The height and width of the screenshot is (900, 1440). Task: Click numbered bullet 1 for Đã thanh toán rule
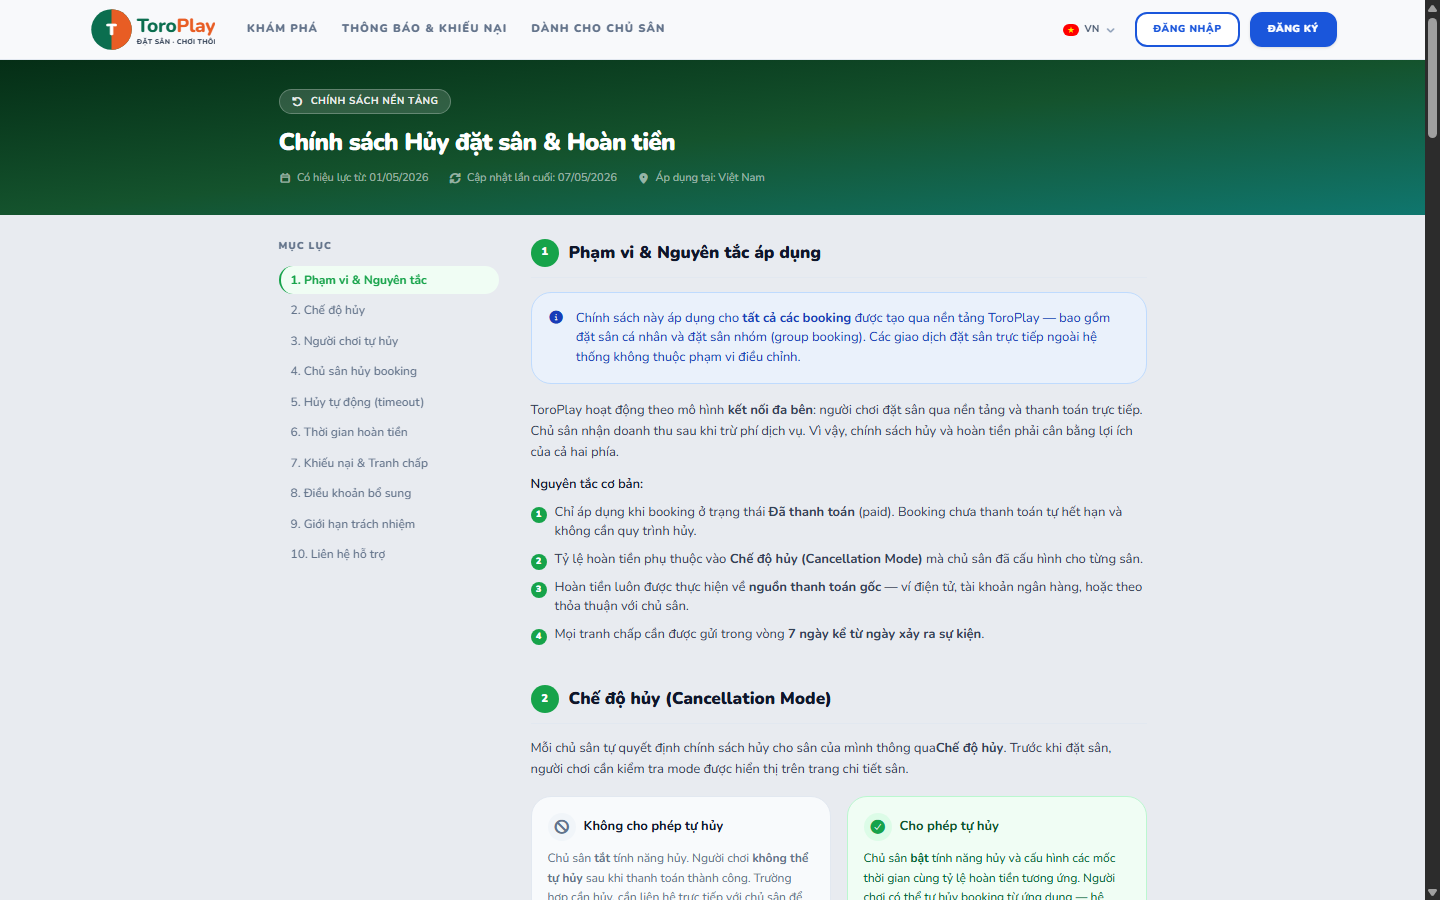539,514
